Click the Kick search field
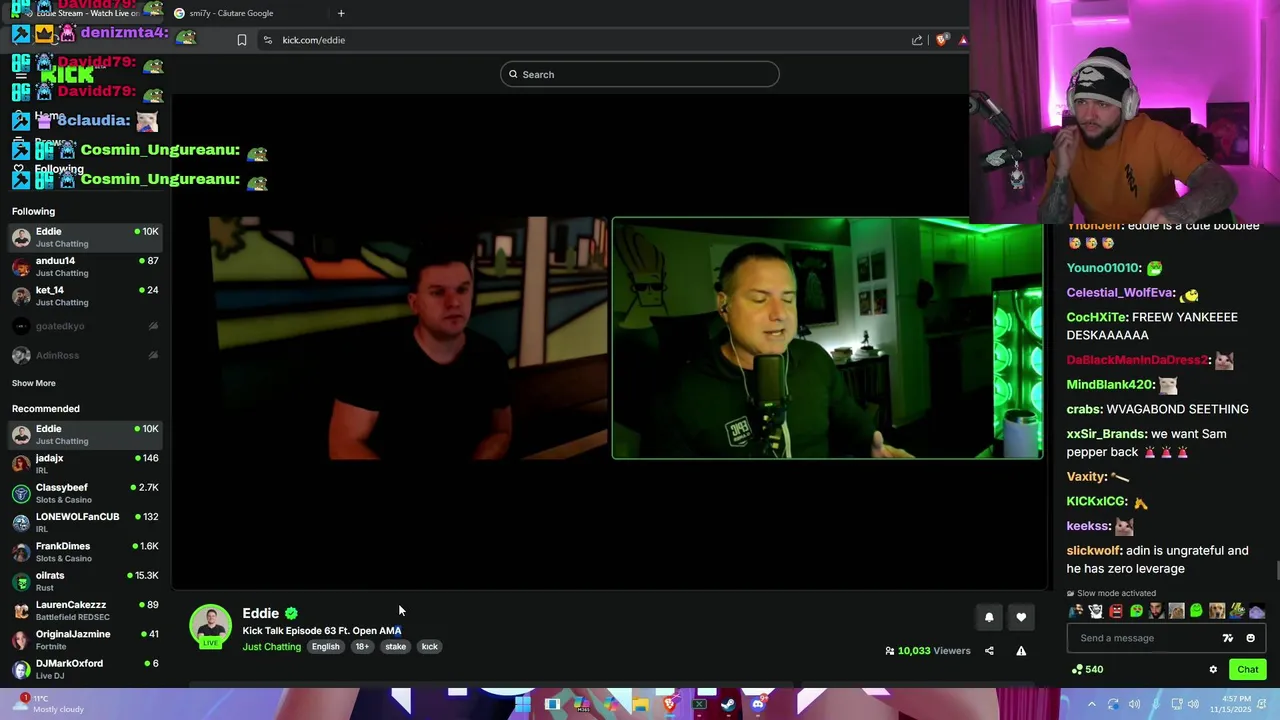This screenshot has width=1280, height=720. coord(639,74)
